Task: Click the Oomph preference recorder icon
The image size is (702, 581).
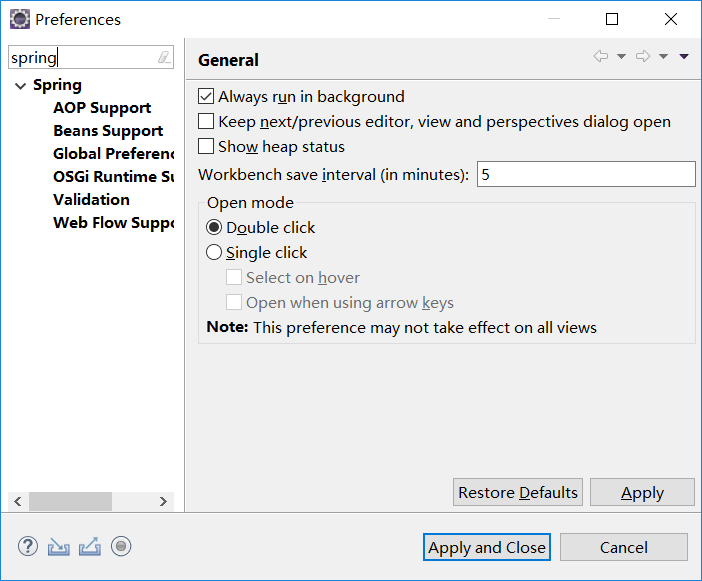Action: [121, 546]
